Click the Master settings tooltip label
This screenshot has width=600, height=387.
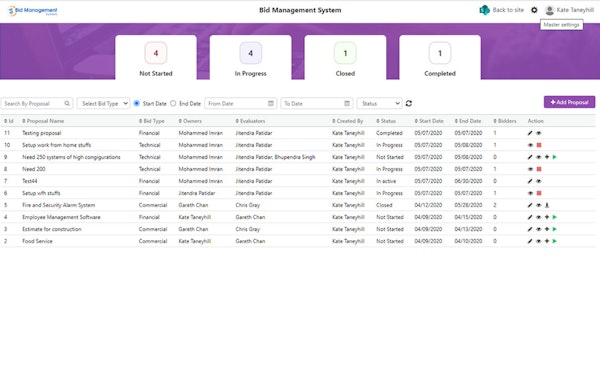[561, 25]
